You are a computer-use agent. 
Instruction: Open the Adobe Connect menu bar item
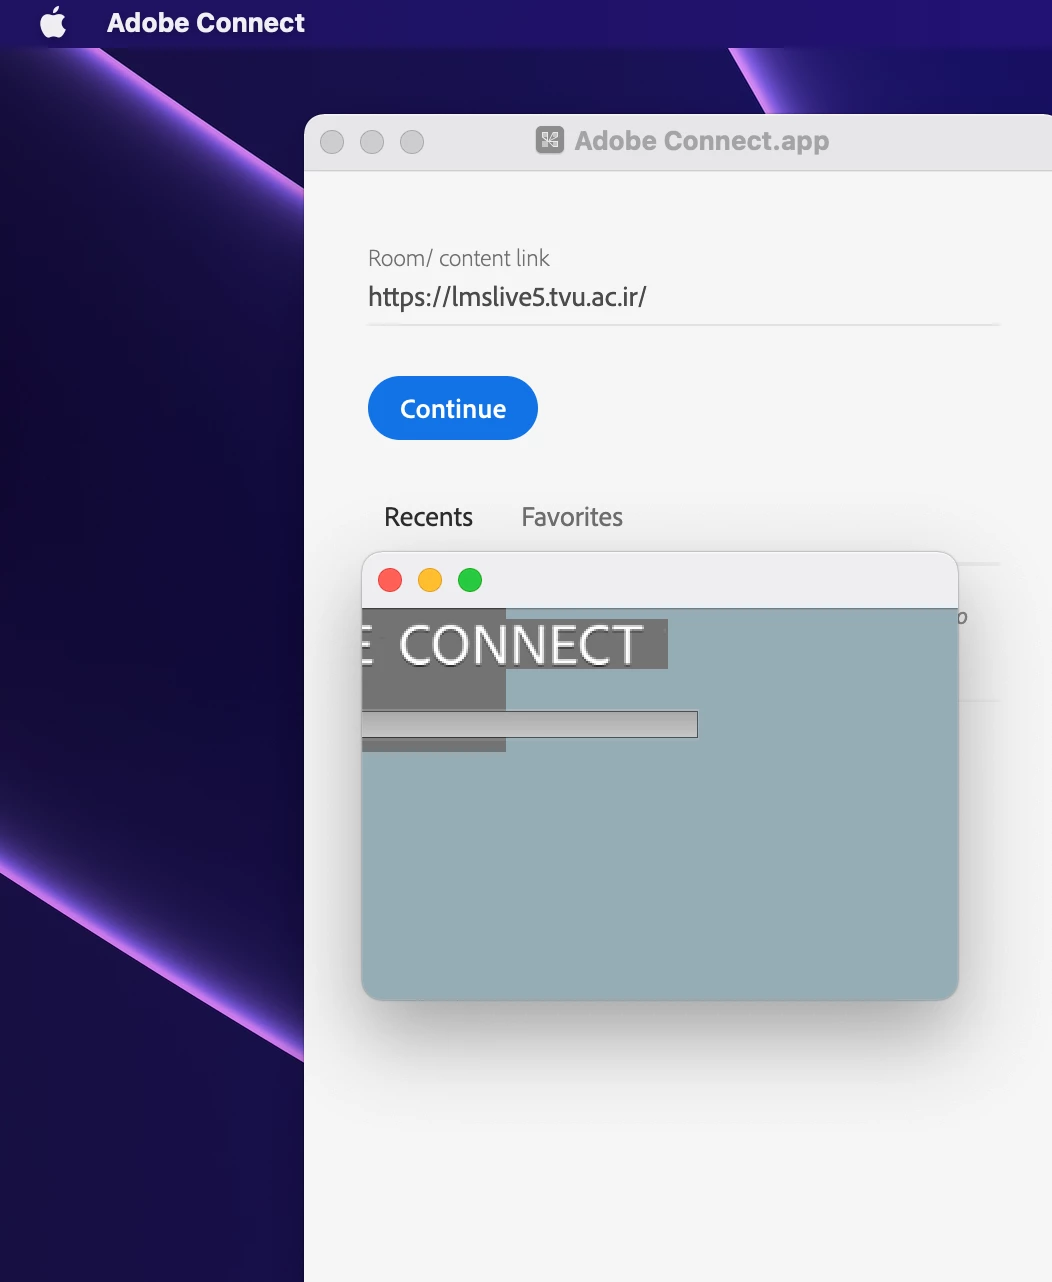pyautogui.click(x=205, y=23)
